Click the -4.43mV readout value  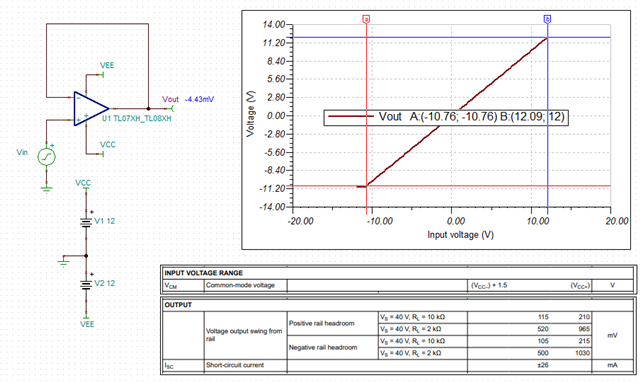[199, 99]
